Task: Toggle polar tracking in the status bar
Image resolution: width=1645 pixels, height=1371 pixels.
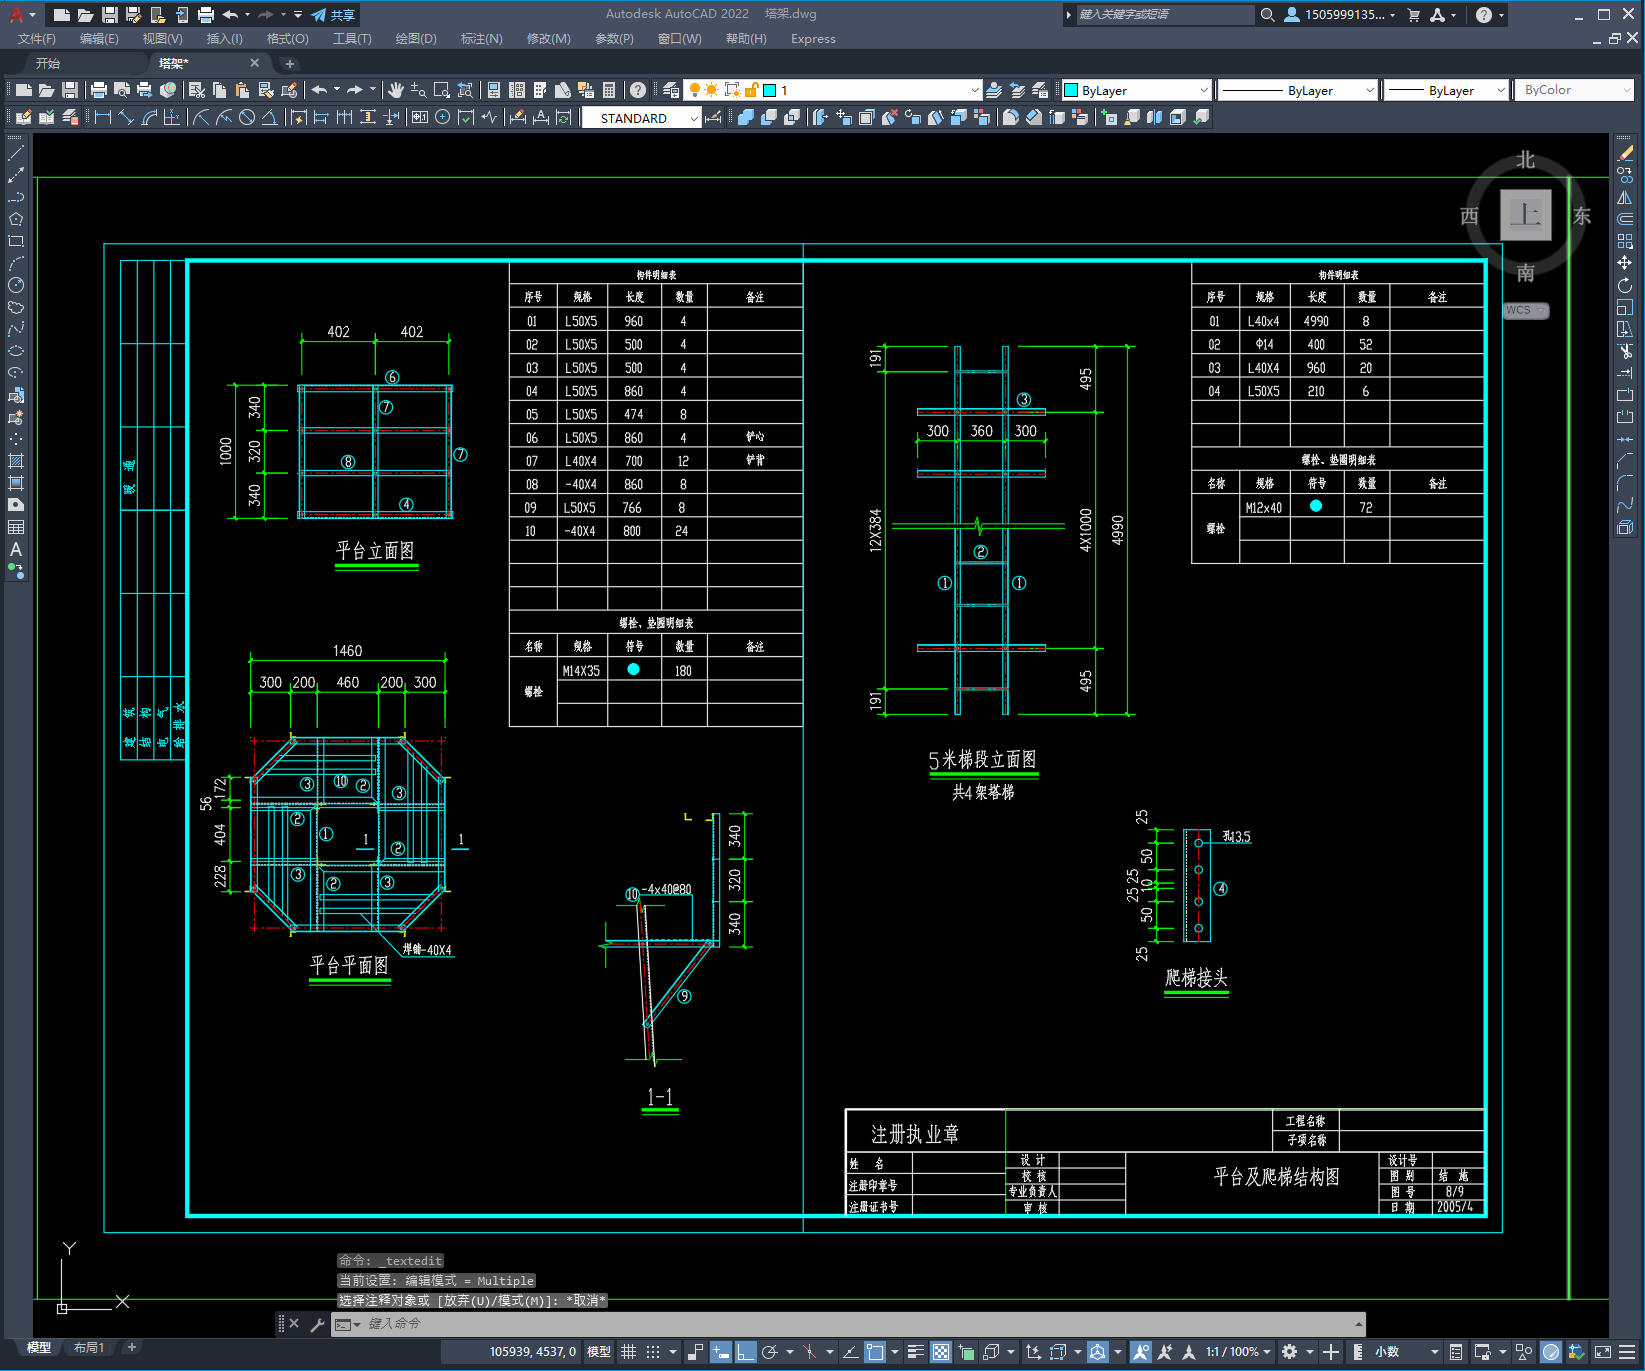Action: [769, 1352]
